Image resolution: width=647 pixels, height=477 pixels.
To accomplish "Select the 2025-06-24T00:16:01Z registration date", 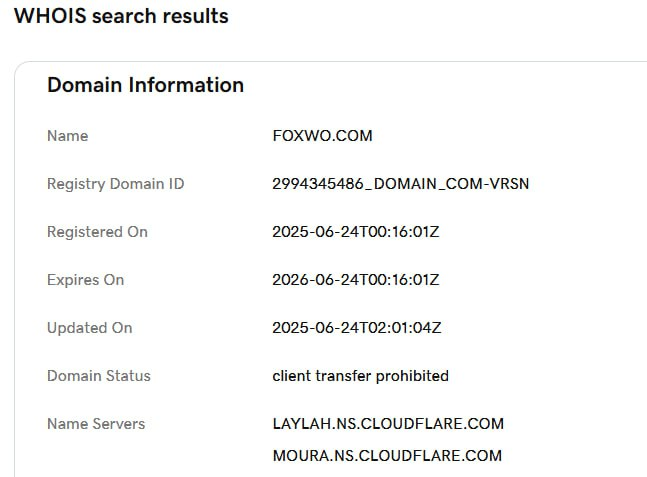I will (x=356, y=232).
